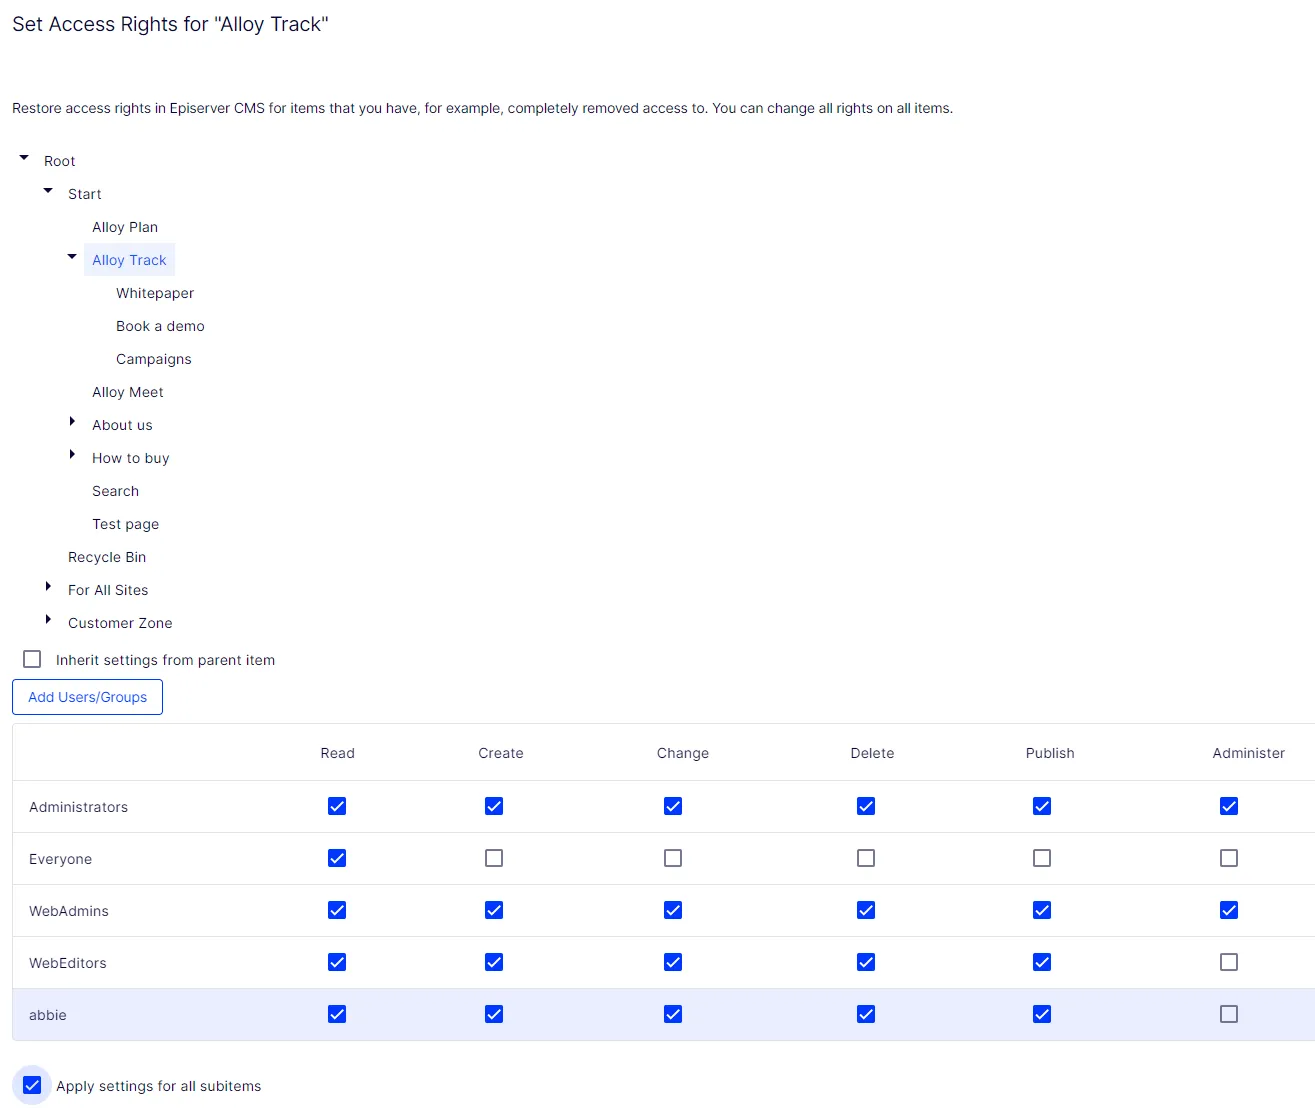Enable Delete for Everyone
The width and height of the screenshot is (1315, 1108).
tap(866, 858)
